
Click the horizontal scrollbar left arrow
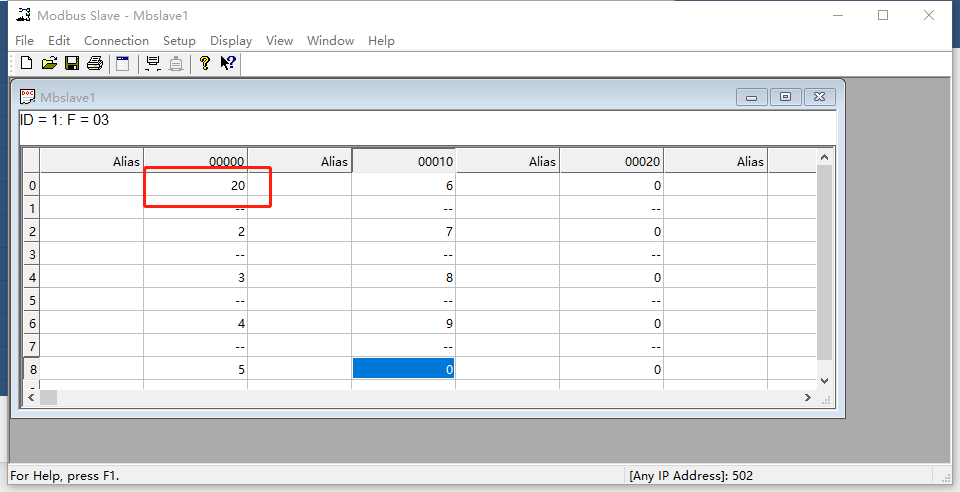[x=31, y=398]
